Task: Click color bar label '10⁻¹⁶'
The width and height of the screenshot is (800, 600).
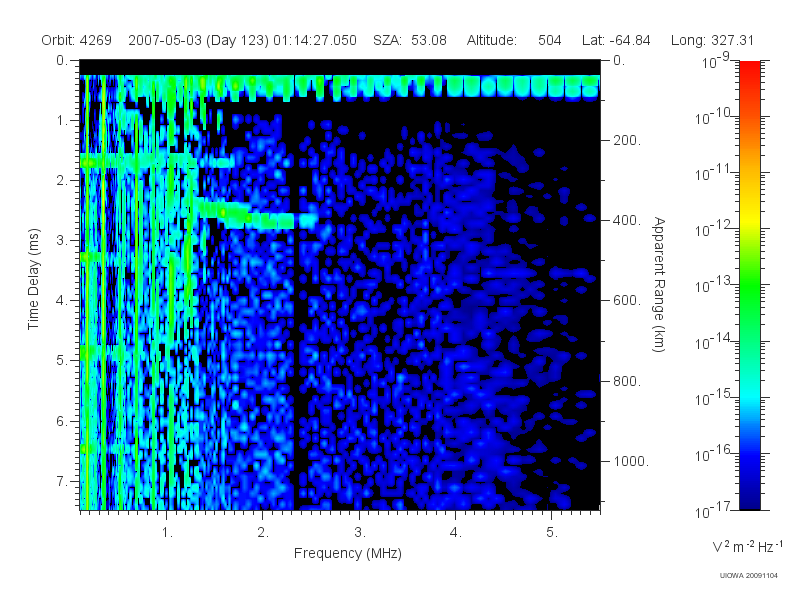Action: (714, 453)
